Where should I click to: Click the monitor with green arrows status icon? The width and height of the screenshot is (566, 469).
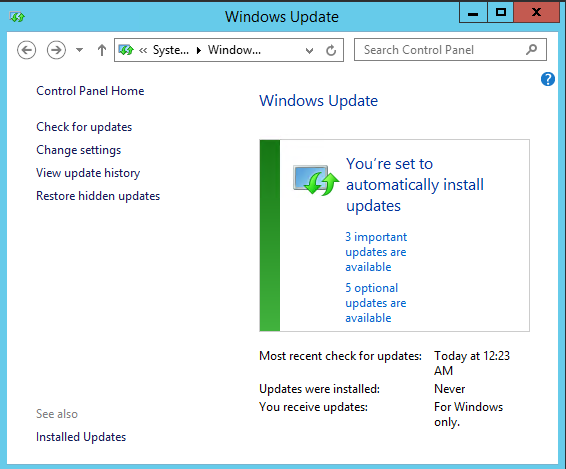[x=315, y=180]
